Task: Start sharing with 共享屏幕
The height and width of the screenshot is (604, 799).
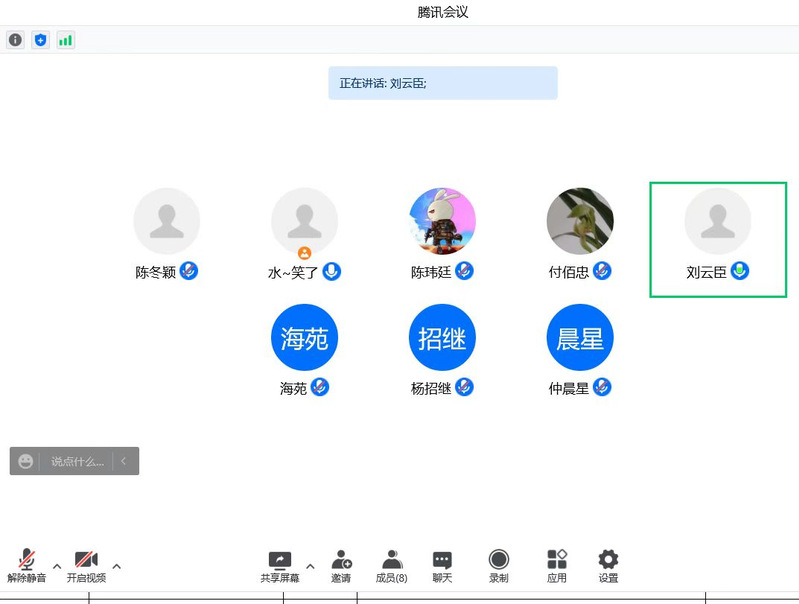Action: tap(280, 567)
